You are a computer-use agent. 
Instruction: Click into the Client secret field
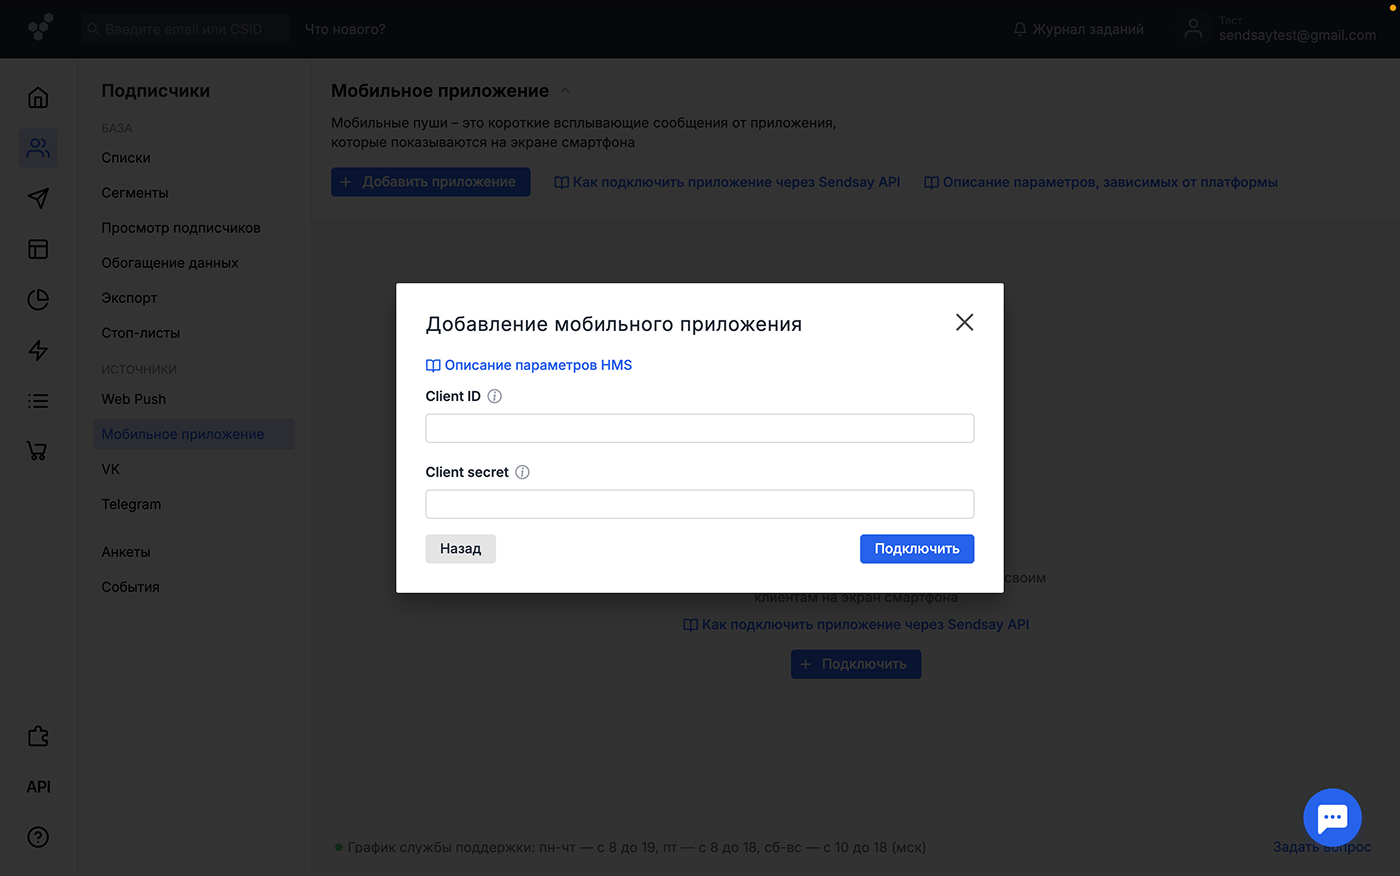[699, 504]
